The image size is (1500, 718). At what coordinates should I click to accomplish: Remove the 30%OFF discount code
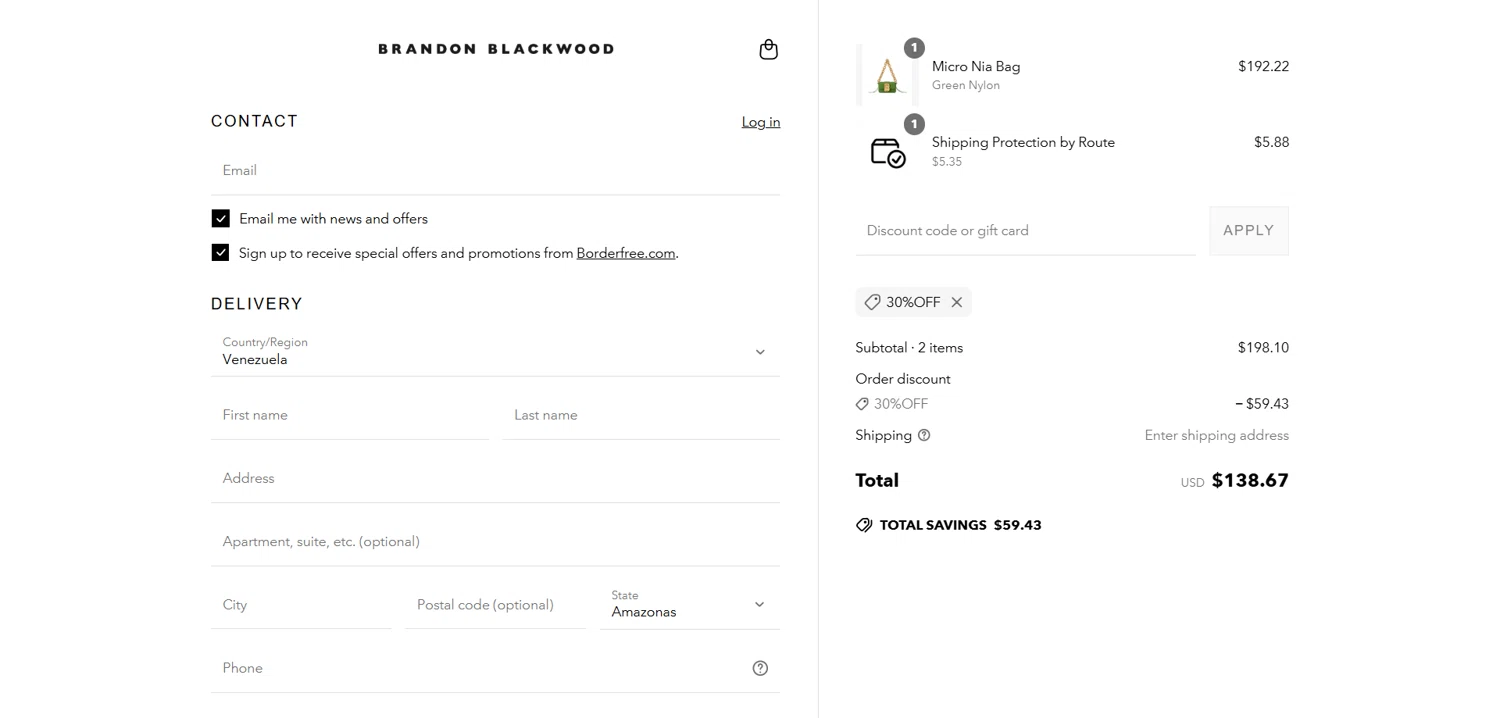pos(957,302)
